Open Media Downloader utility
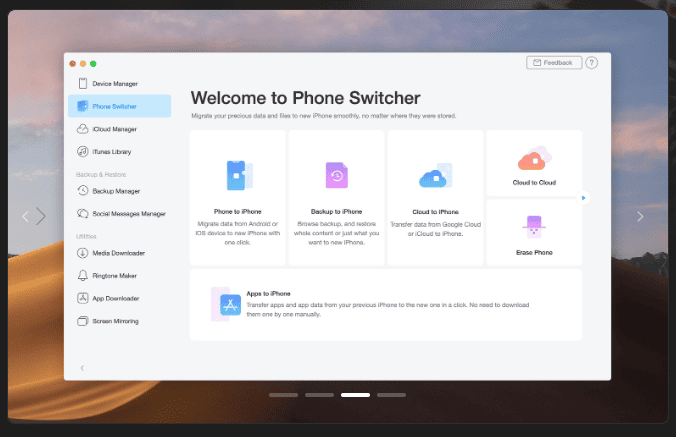 tap(119, 253)
